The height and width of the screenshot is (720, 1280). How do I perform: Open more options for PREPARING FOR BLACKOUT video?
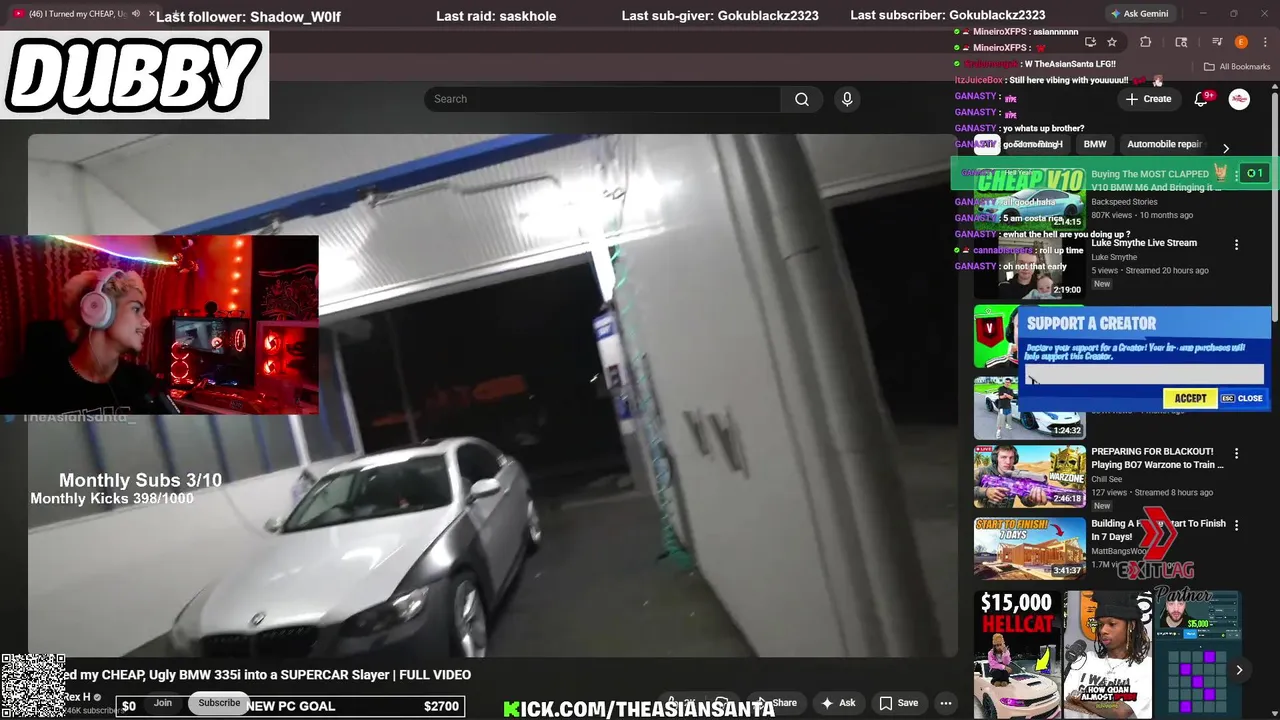click(x=1236, y=453)
